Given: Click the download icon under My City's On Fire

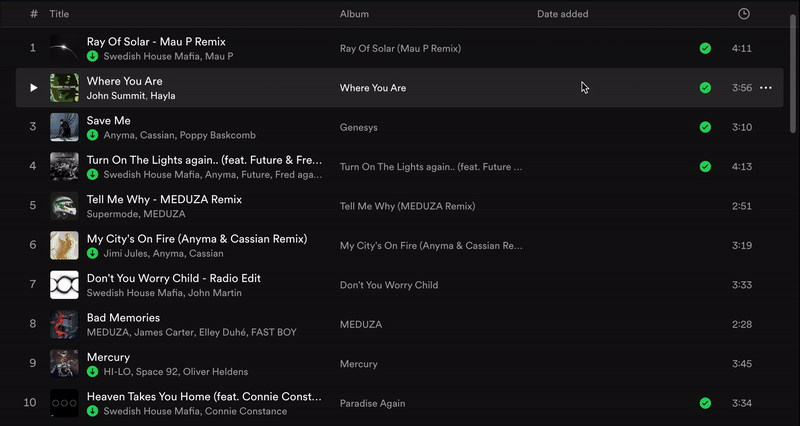Looking at the screenshot, I should point(93,254).
